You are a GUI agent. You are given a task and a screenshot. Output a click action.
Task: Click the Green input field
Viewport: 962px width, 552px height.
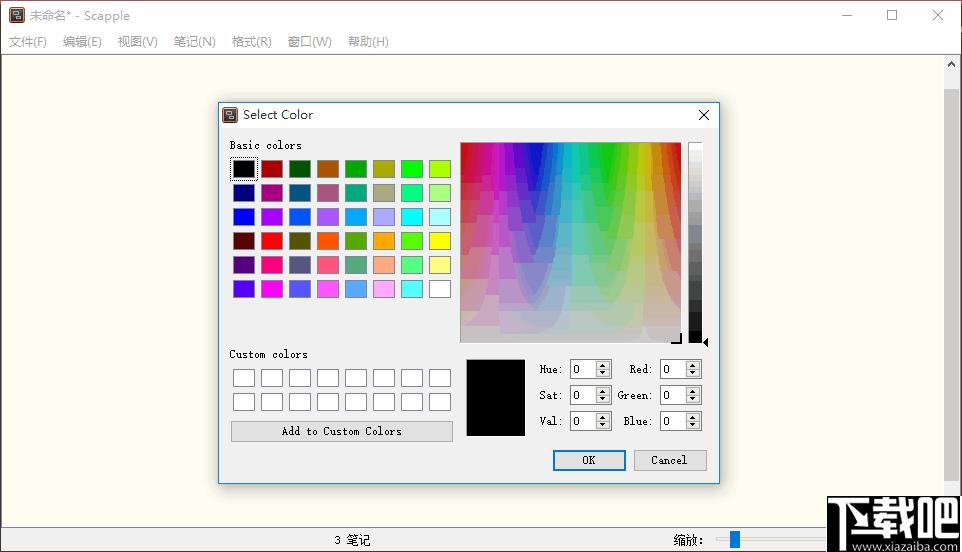click(674, 395)
